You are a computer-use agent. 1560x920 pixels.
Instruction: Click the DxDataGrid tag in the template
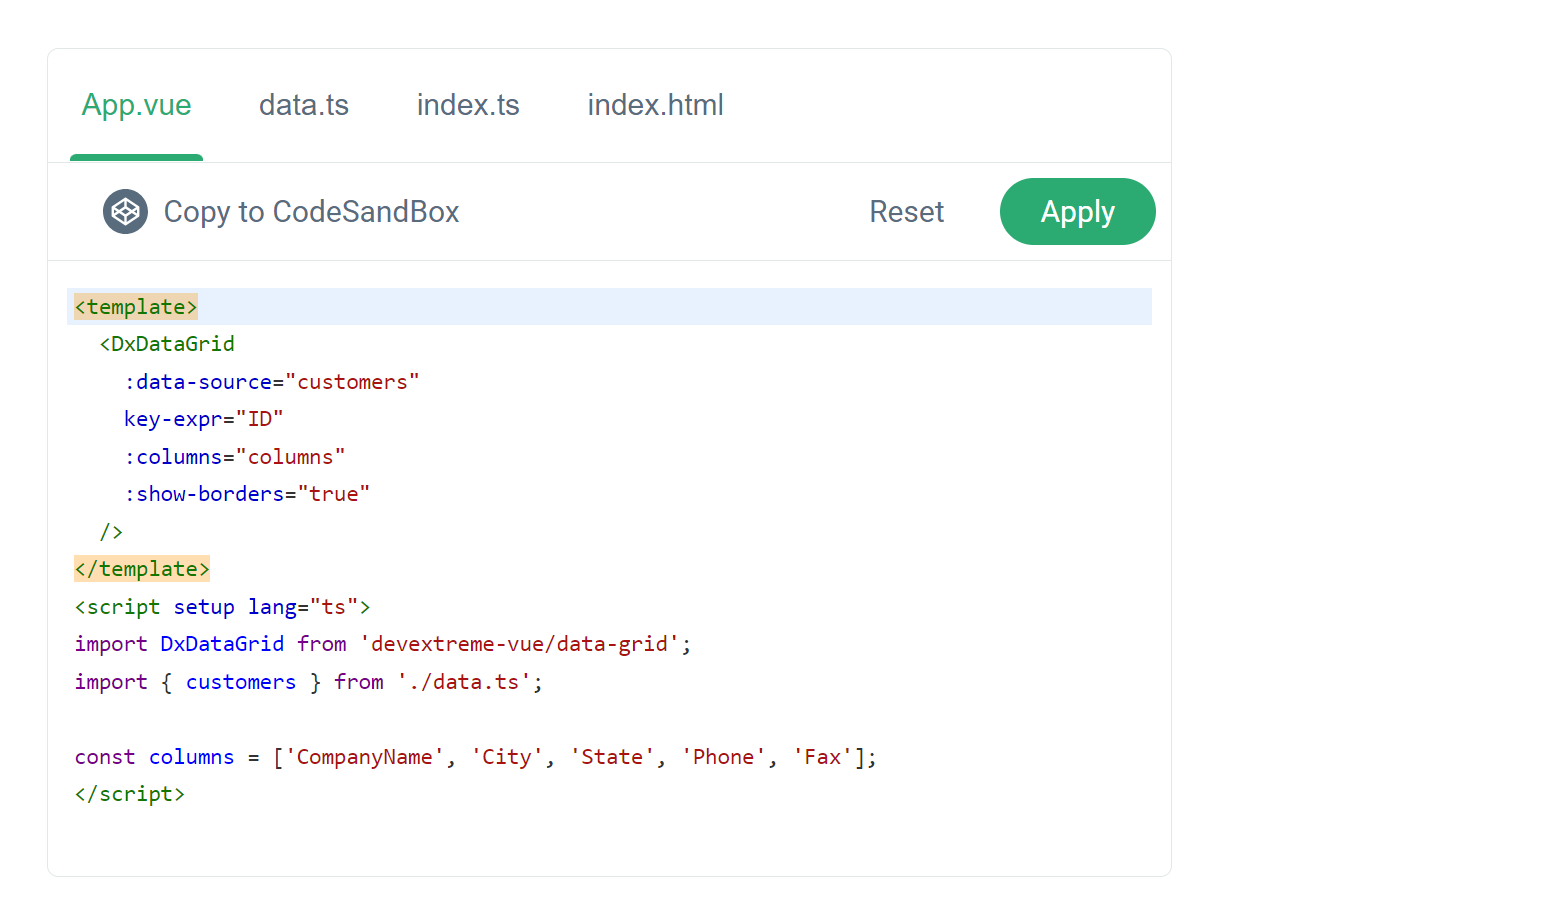(x=167, y=344)
